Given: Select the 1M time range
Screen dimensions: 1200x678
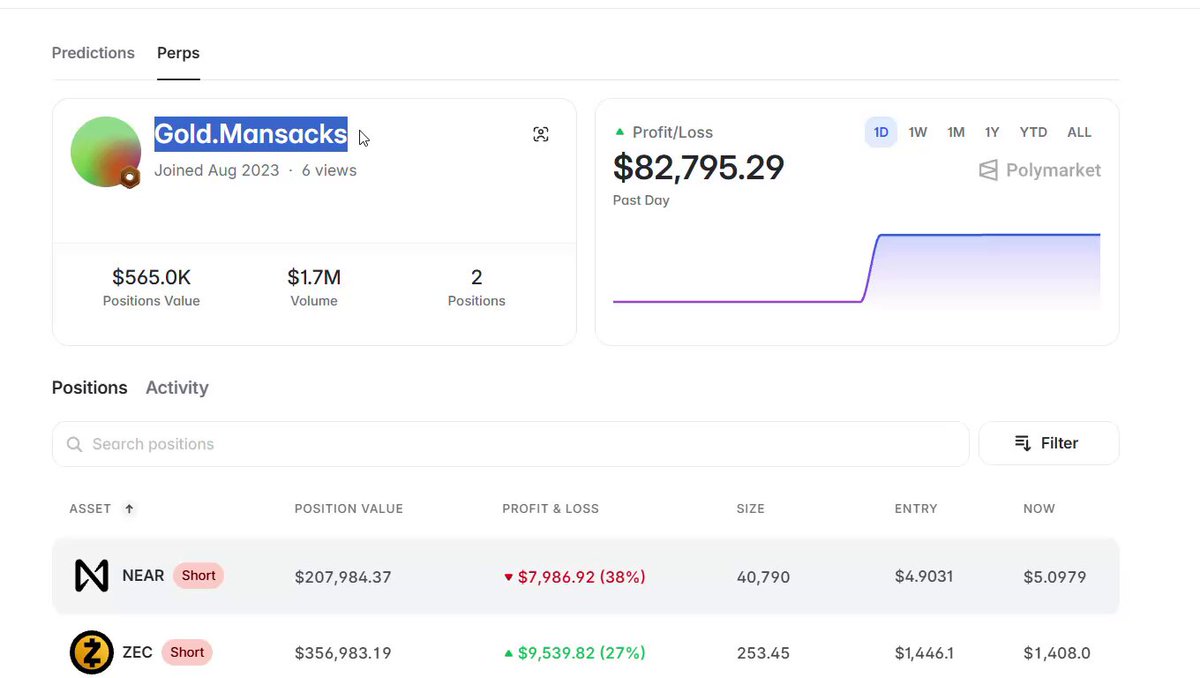Looking at the screenshot, I should [956, 132].
